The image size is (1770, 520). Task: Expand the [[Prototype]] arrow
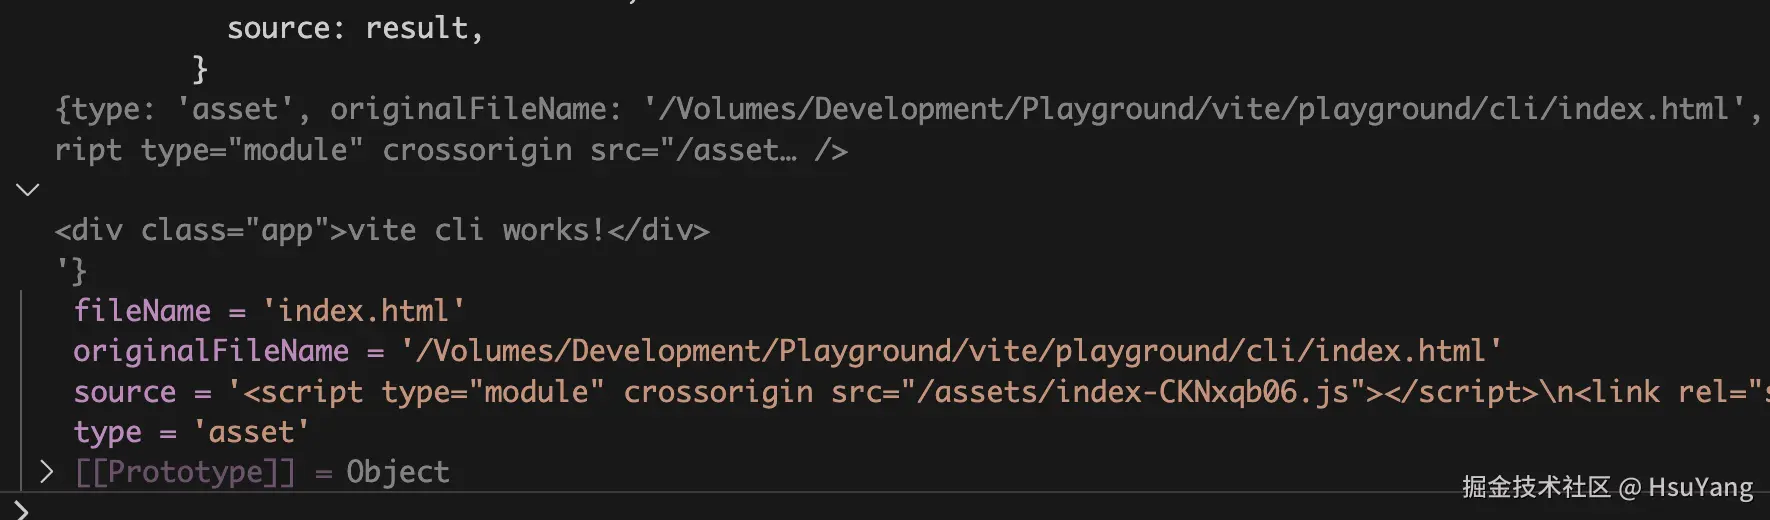click(x=46, y=472)
